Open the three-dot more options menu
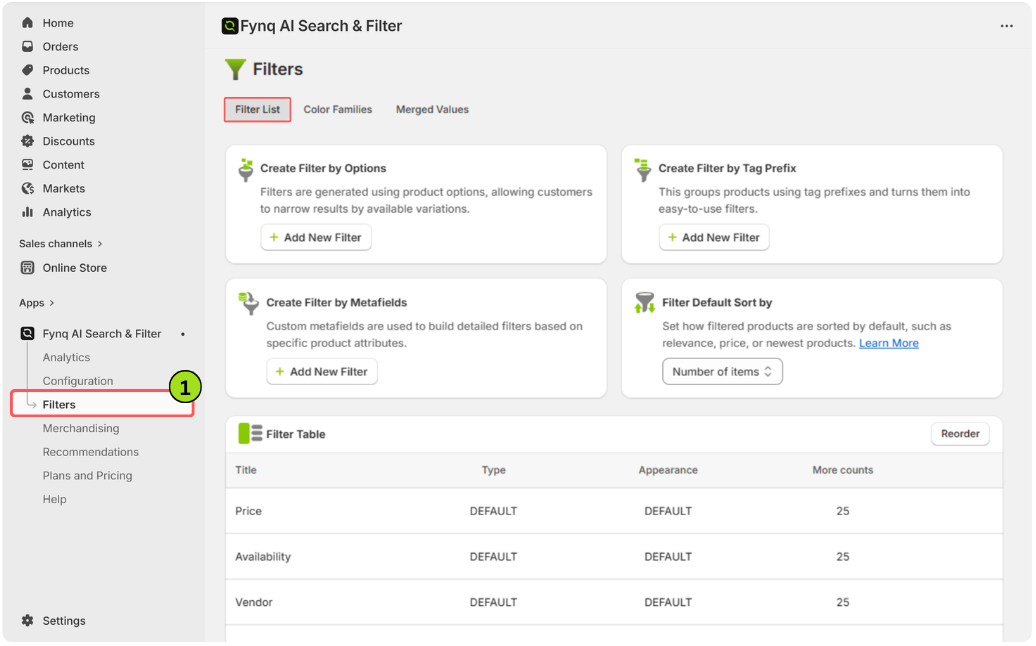Image resolution: width=1036 pixels, height=646 pixels. pyautogui.click(x=1007, y=26)
